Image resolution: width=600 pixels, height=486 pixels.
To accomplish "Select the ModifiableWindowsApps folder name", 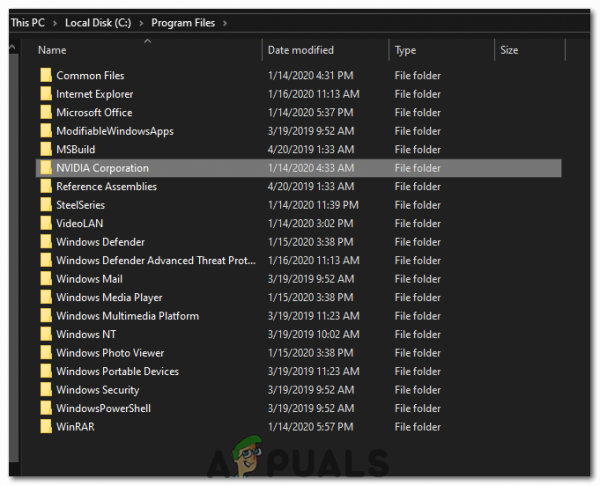I will point(115,131).
